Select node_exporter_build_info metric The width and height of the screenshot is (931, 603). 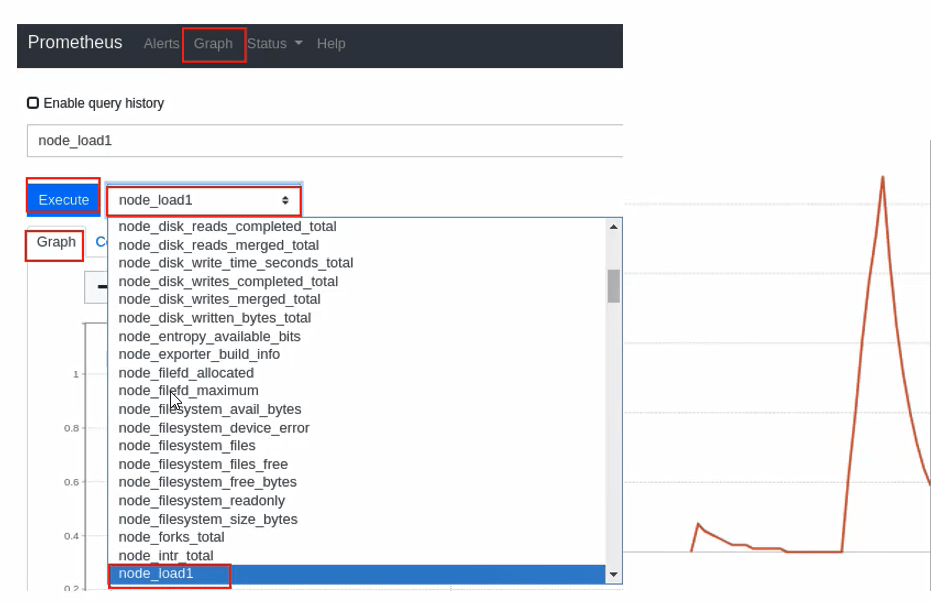[x=356, y=354]
